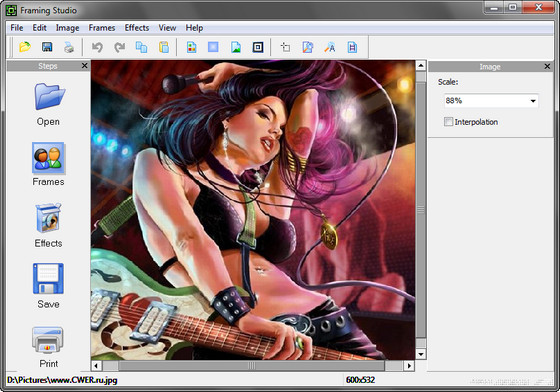Click the paste clipboard icon
560x392 pixels.
click(164, 47)
